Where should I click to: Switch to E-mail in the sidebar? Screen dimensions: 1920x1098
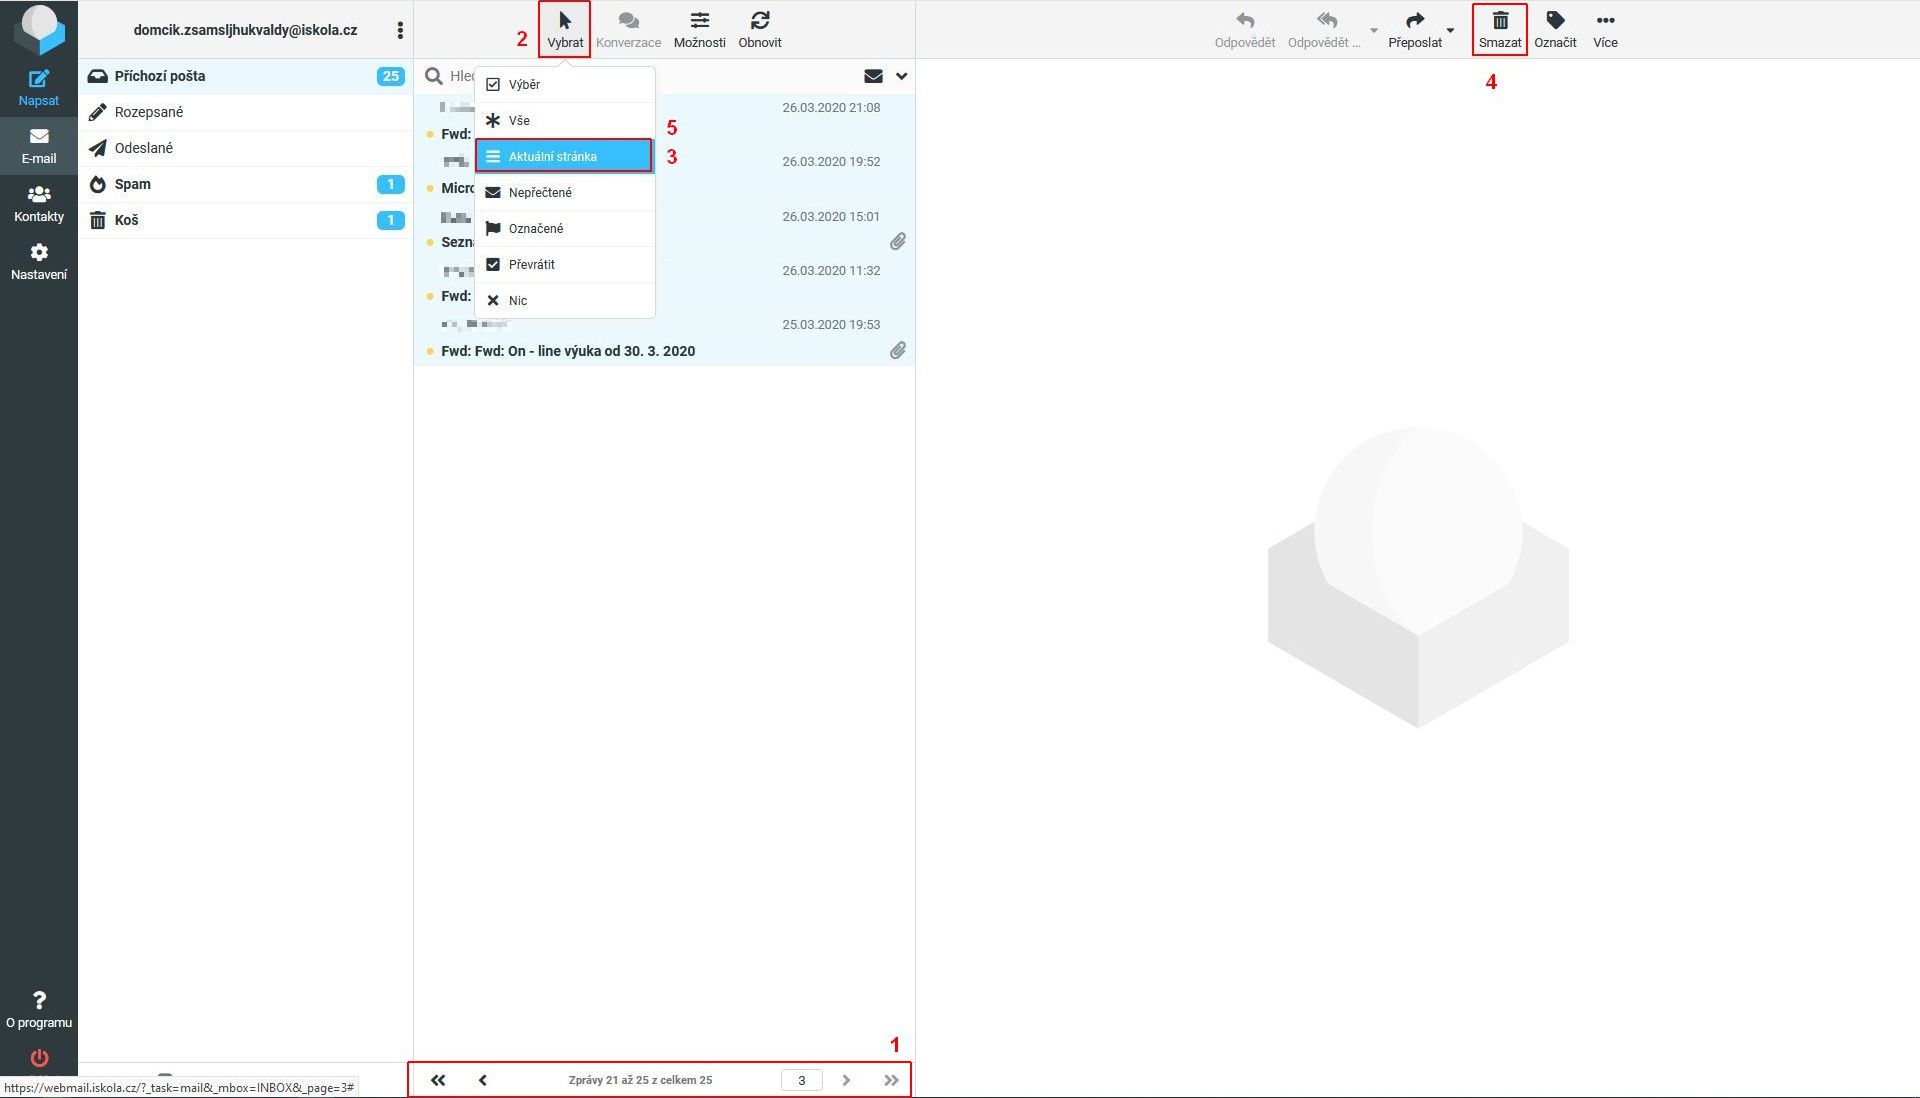tap(38, 145)
